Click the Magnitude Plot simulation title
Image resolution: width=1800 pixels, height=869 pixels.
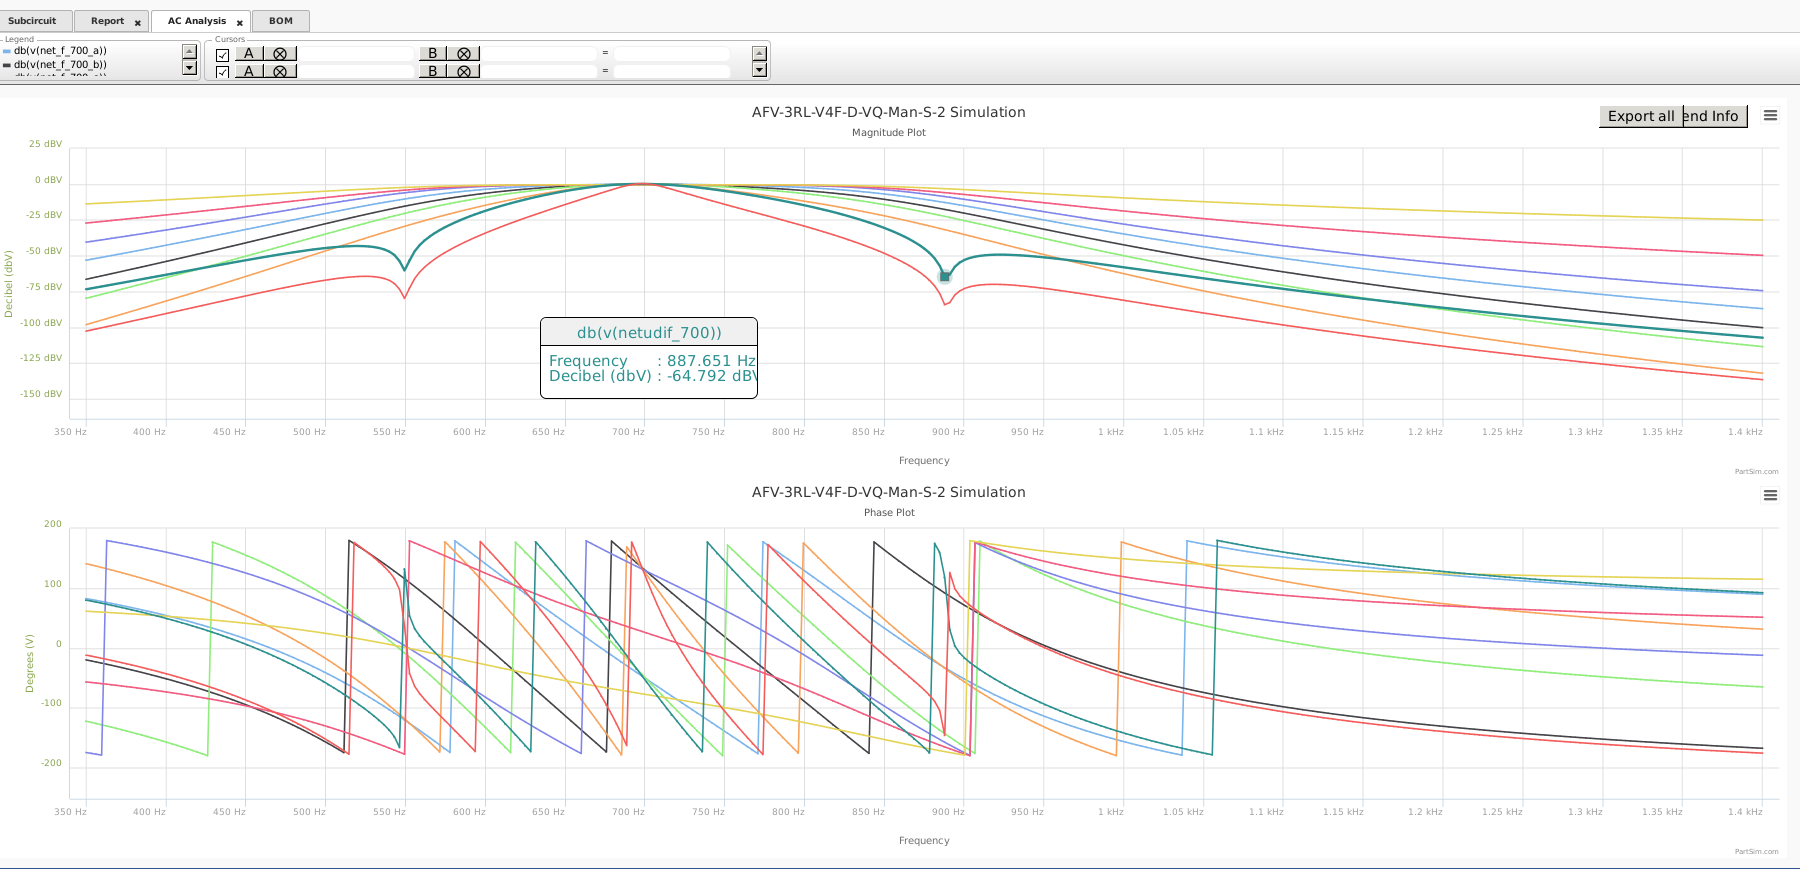889,112
